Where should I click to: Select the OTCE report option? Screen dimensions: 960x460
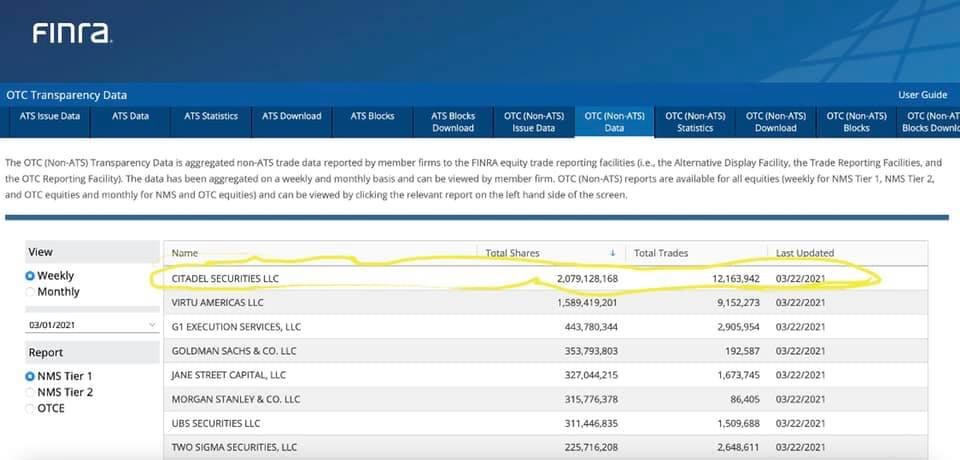coord(30,408)
